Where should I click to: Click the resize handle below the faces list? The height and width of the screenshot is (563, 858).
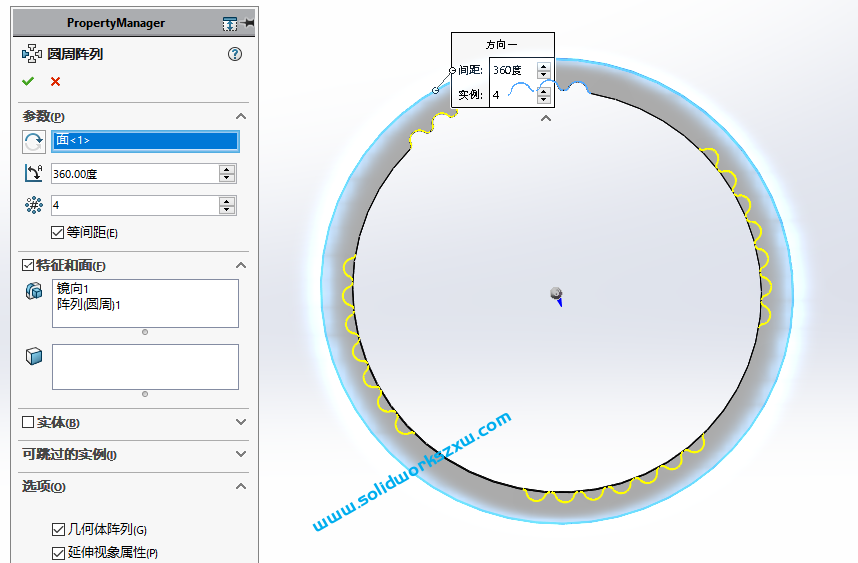coord(145,394)
